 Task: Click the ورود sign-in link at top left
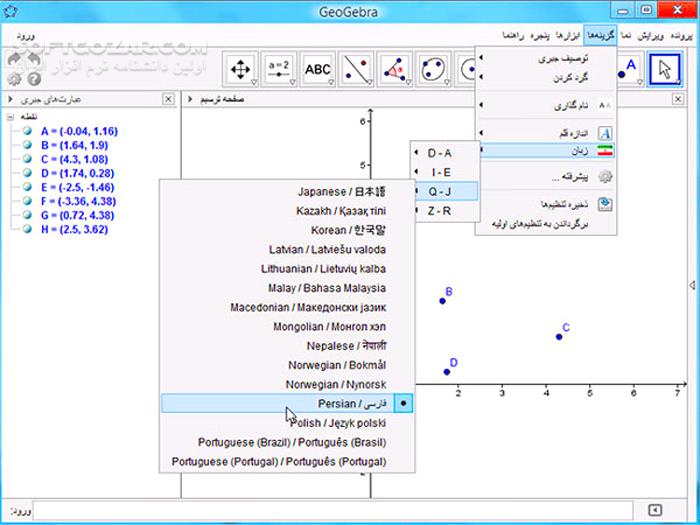click(x=26, y=36)
